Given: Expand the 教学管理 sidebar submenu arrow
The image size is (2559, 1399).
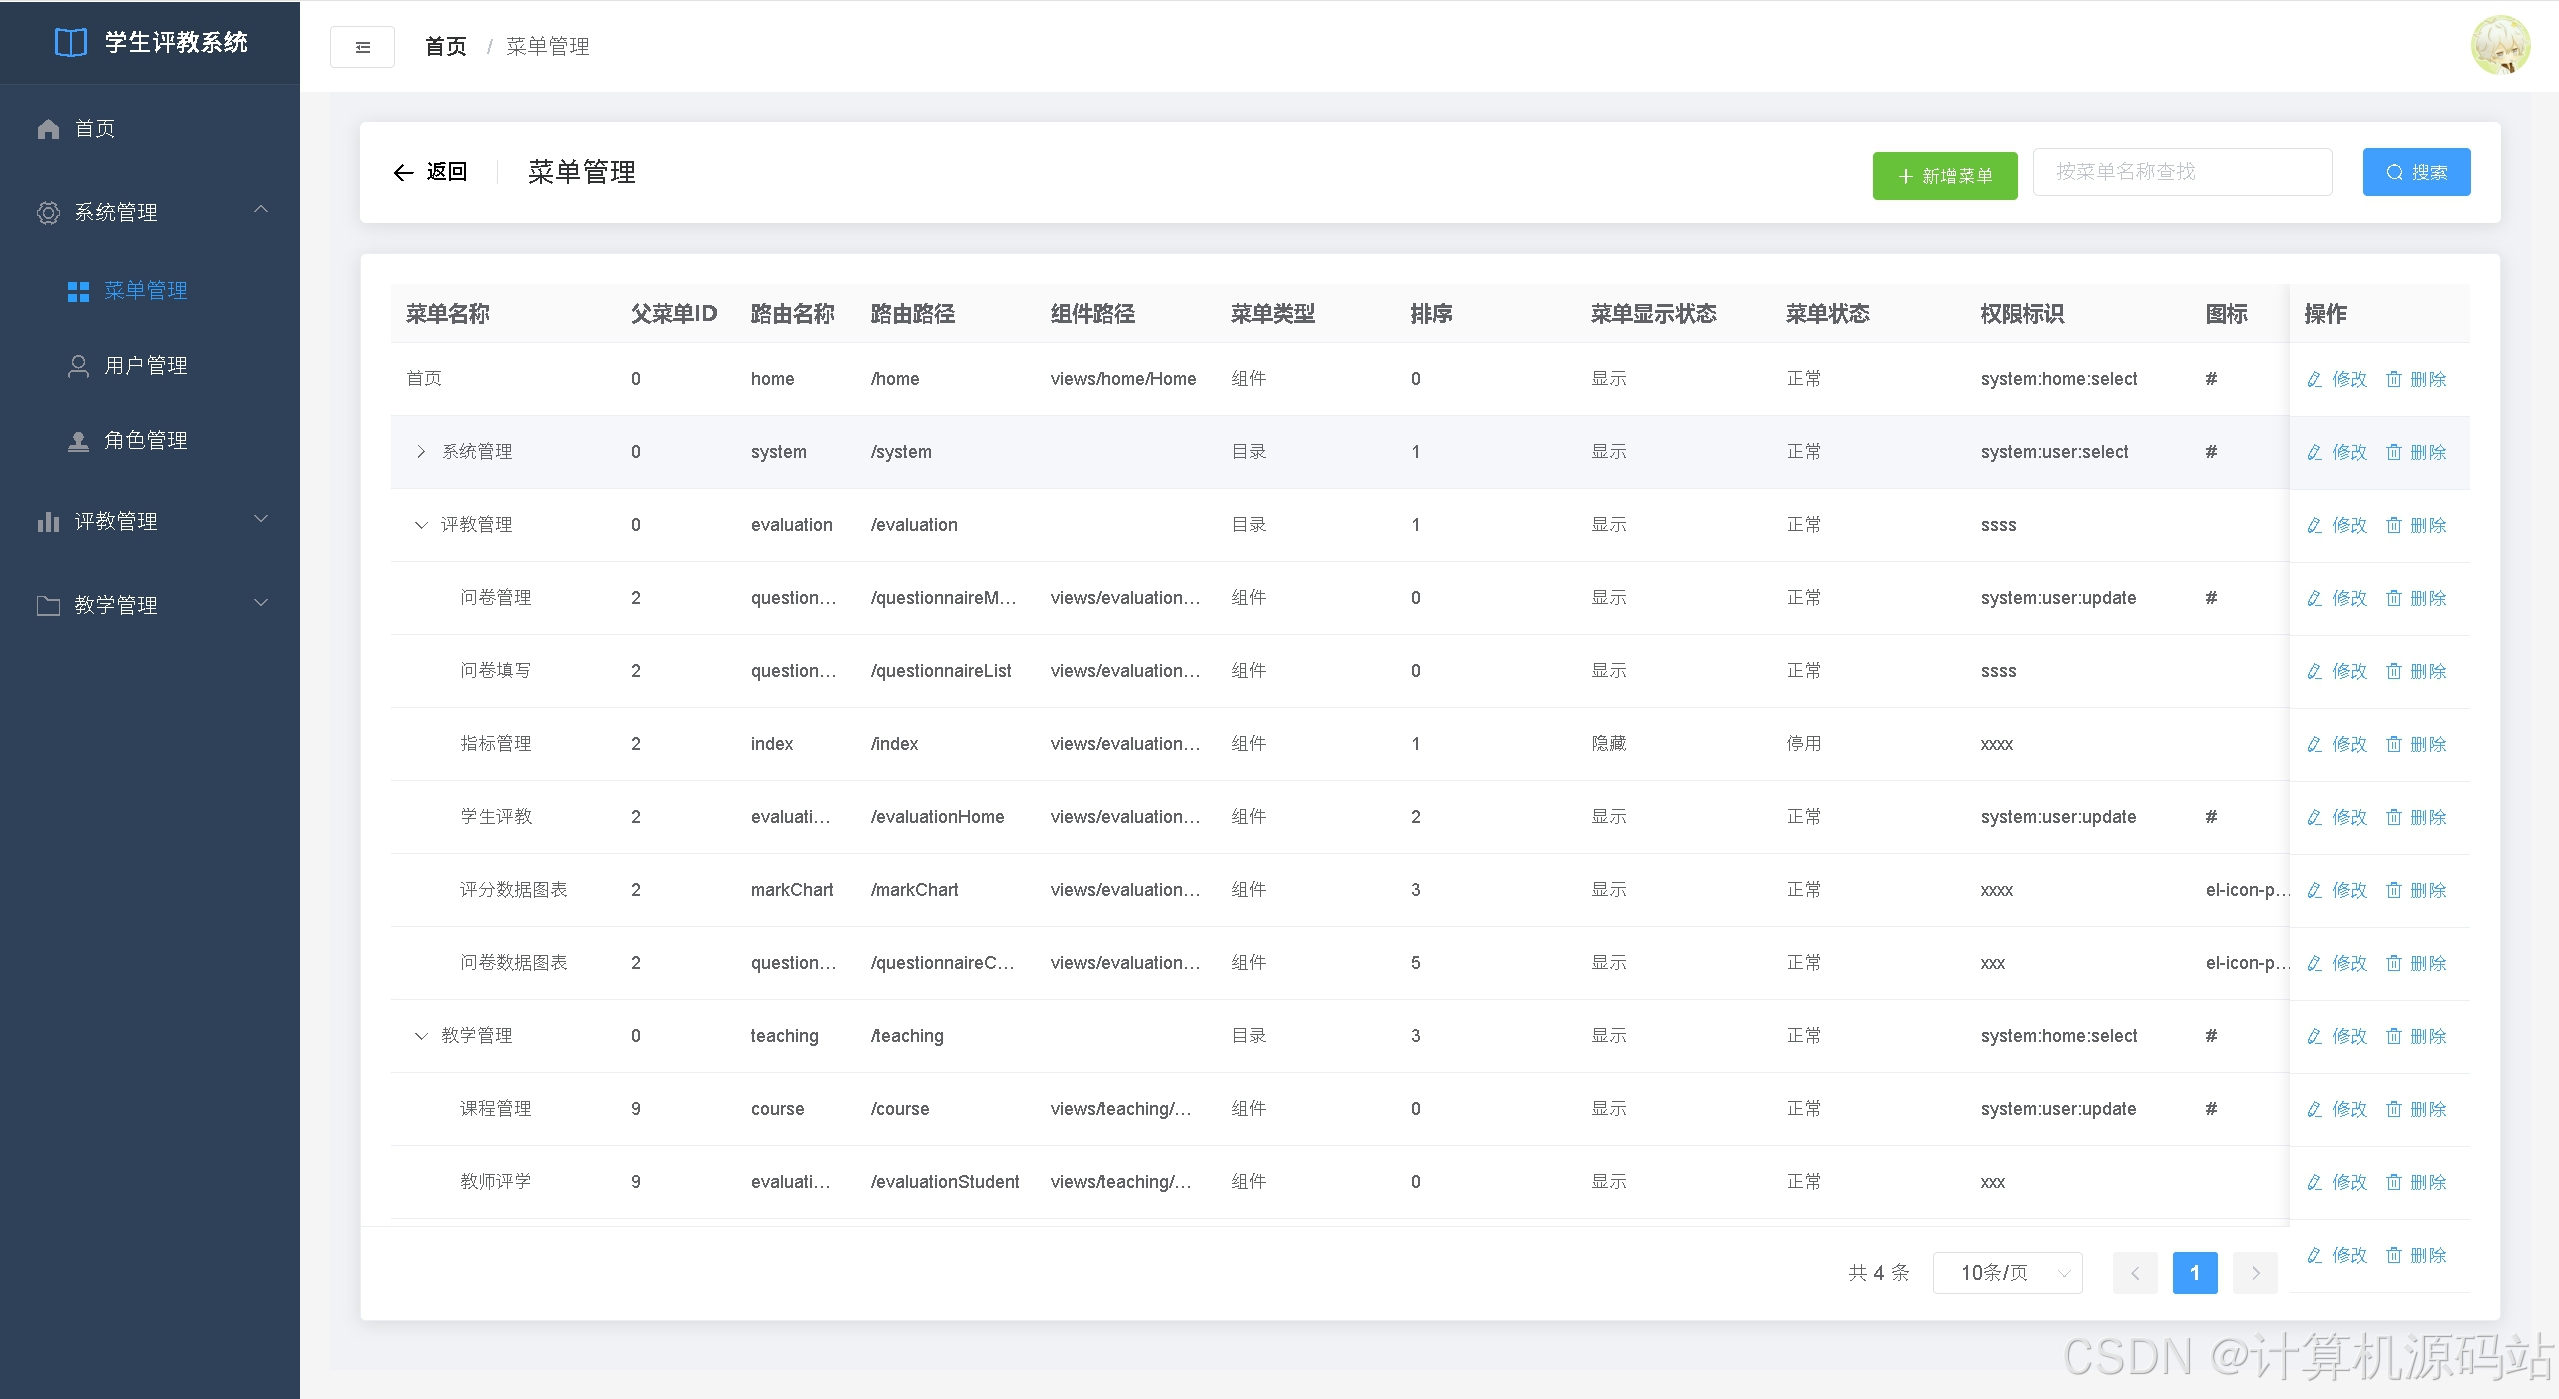Looking at the screenshot, I should click(261, 603).
